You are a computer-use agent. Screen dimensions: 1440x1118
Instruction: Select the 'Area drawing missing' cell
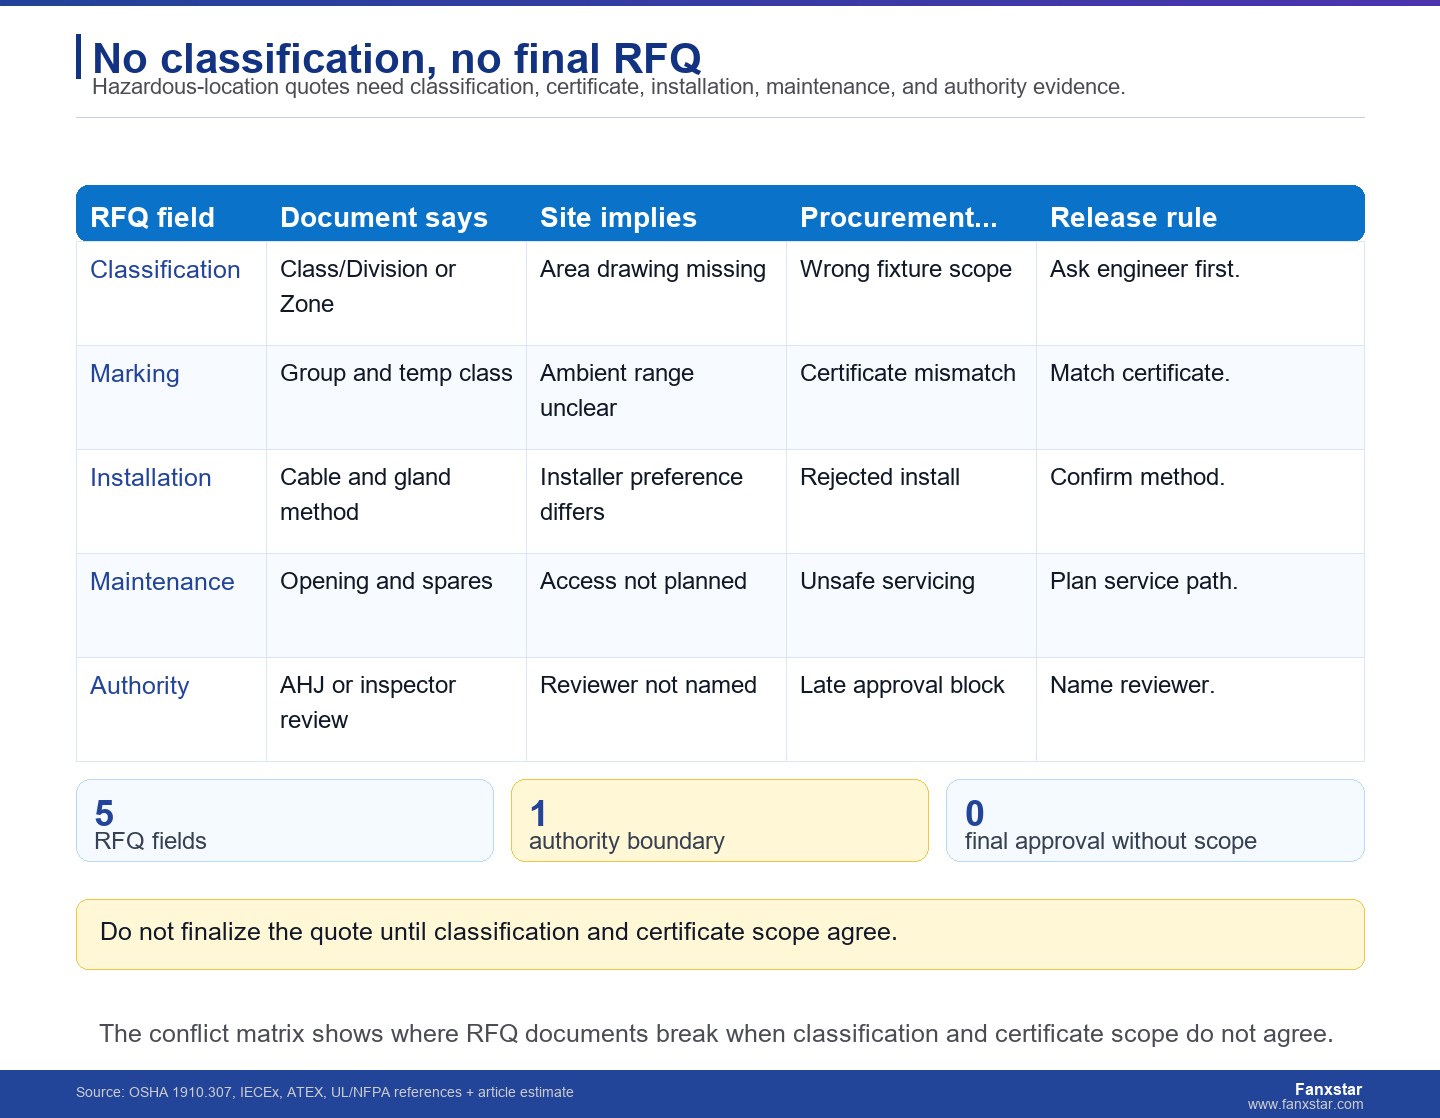pyautogui.click(x=656, y=294)
